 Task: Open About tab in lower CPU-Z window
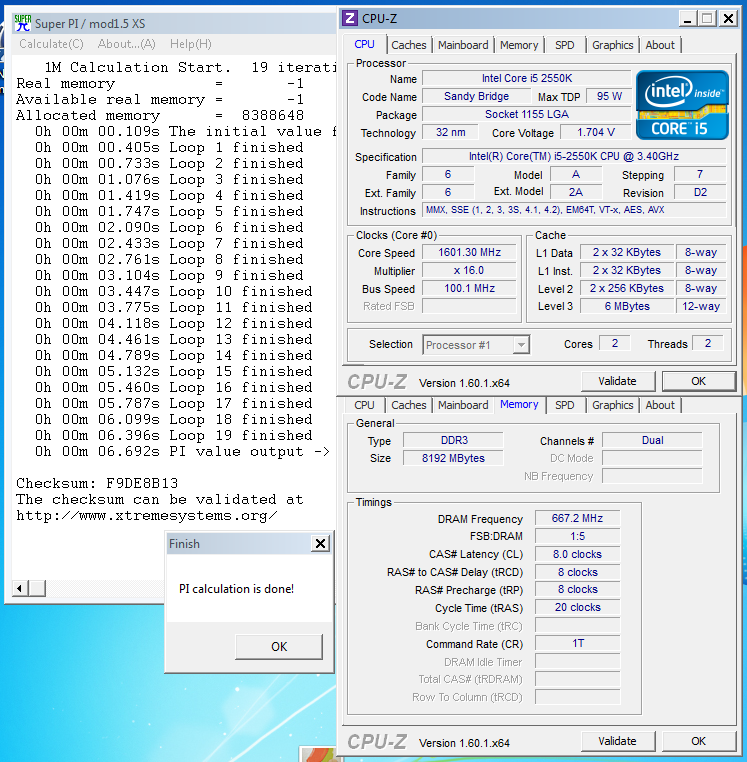click(x=660, y=405)
